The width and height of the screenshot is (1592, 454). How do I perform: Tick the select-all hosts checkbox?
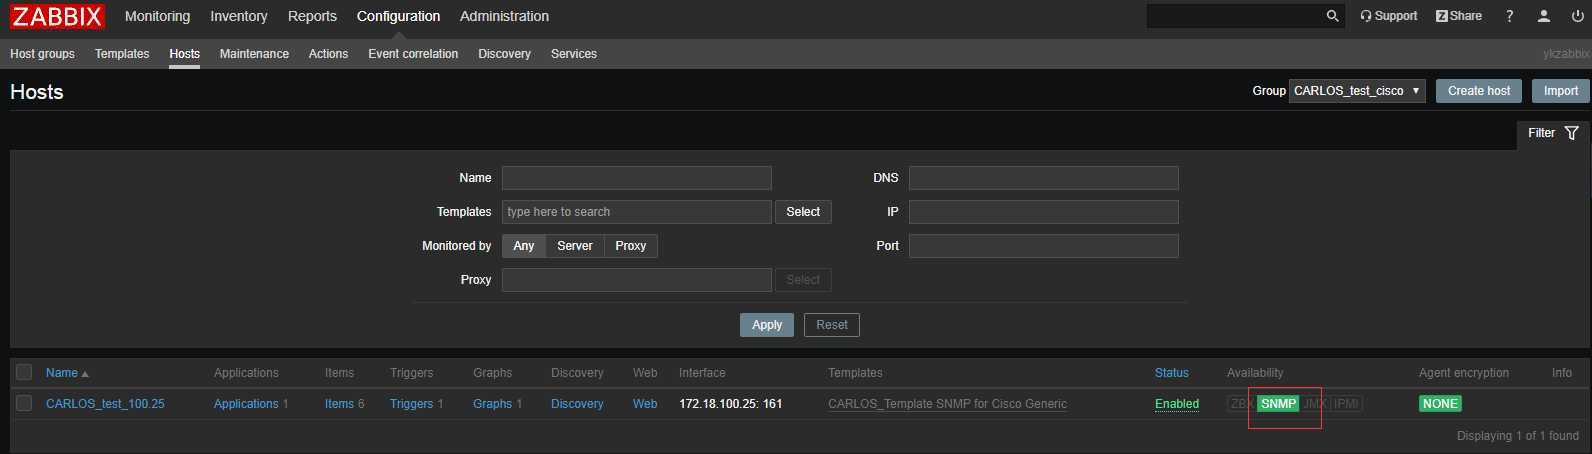24,372
